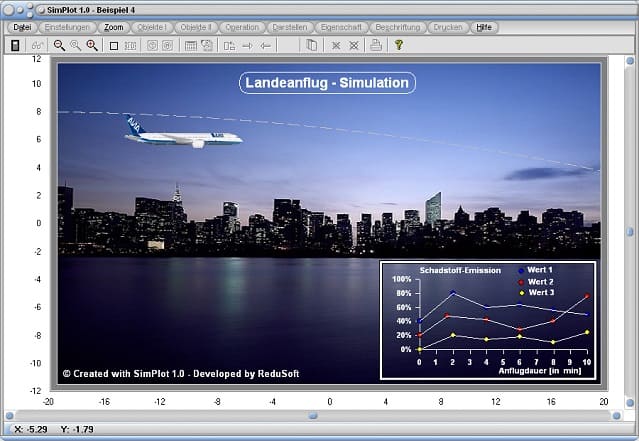Click the first grayed circle-in-square icon
639x441 pixels.
pos(152,45)
